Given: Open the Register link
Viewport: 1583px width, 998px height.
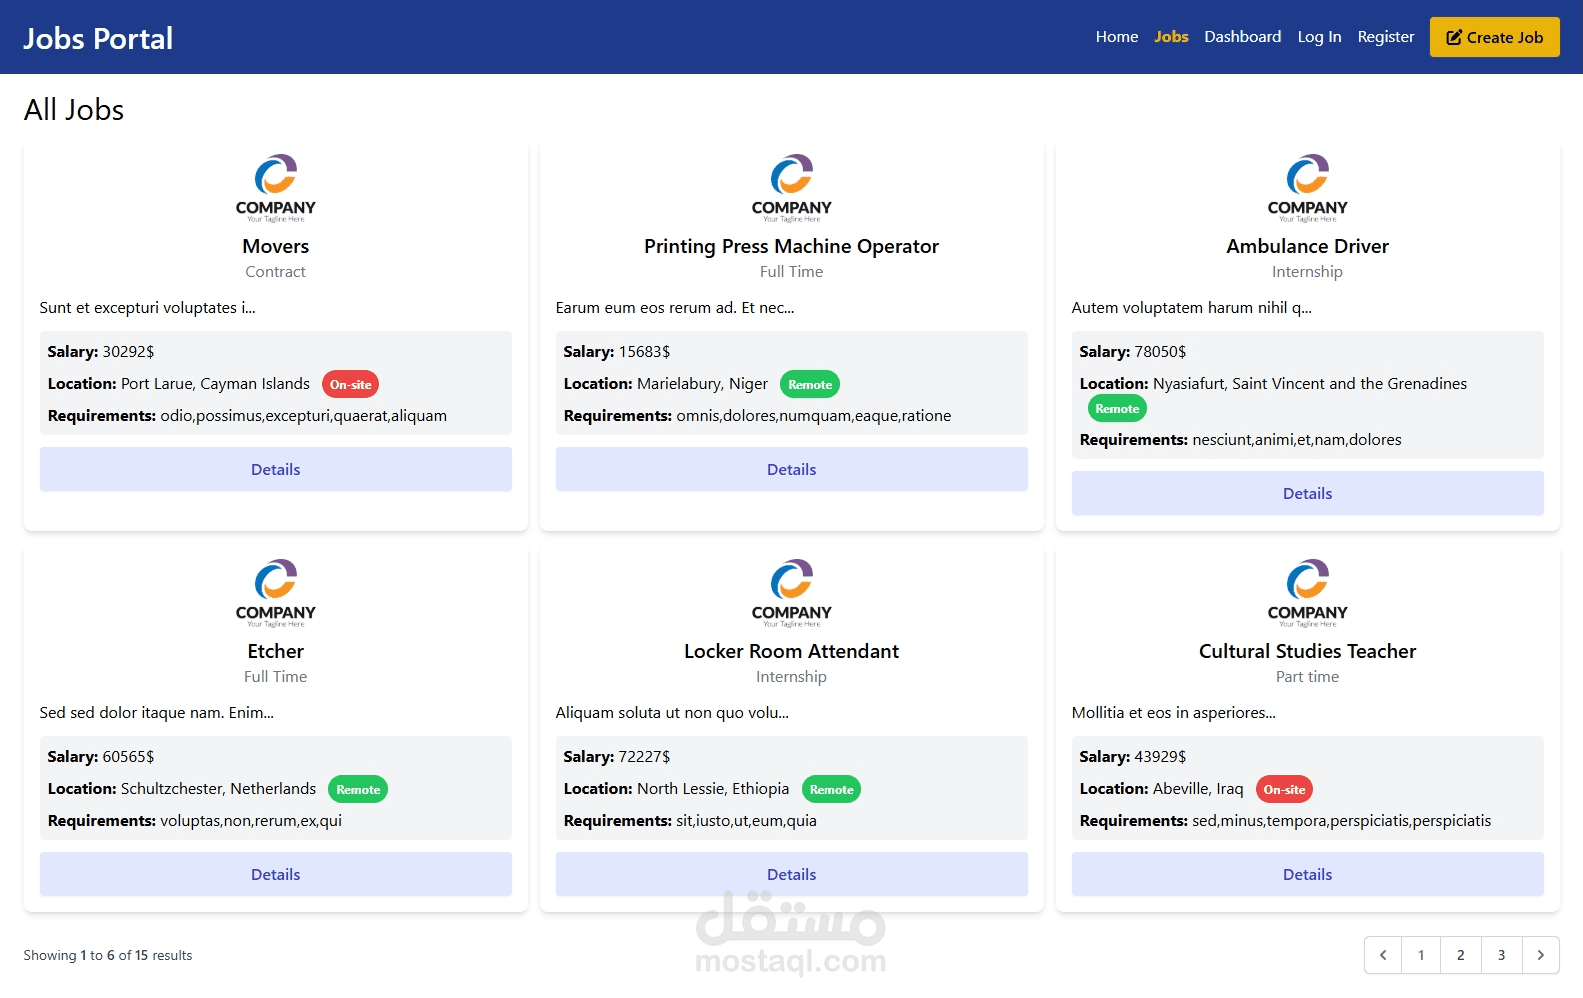Looking at the screenshot, I should pos(1386,37).
